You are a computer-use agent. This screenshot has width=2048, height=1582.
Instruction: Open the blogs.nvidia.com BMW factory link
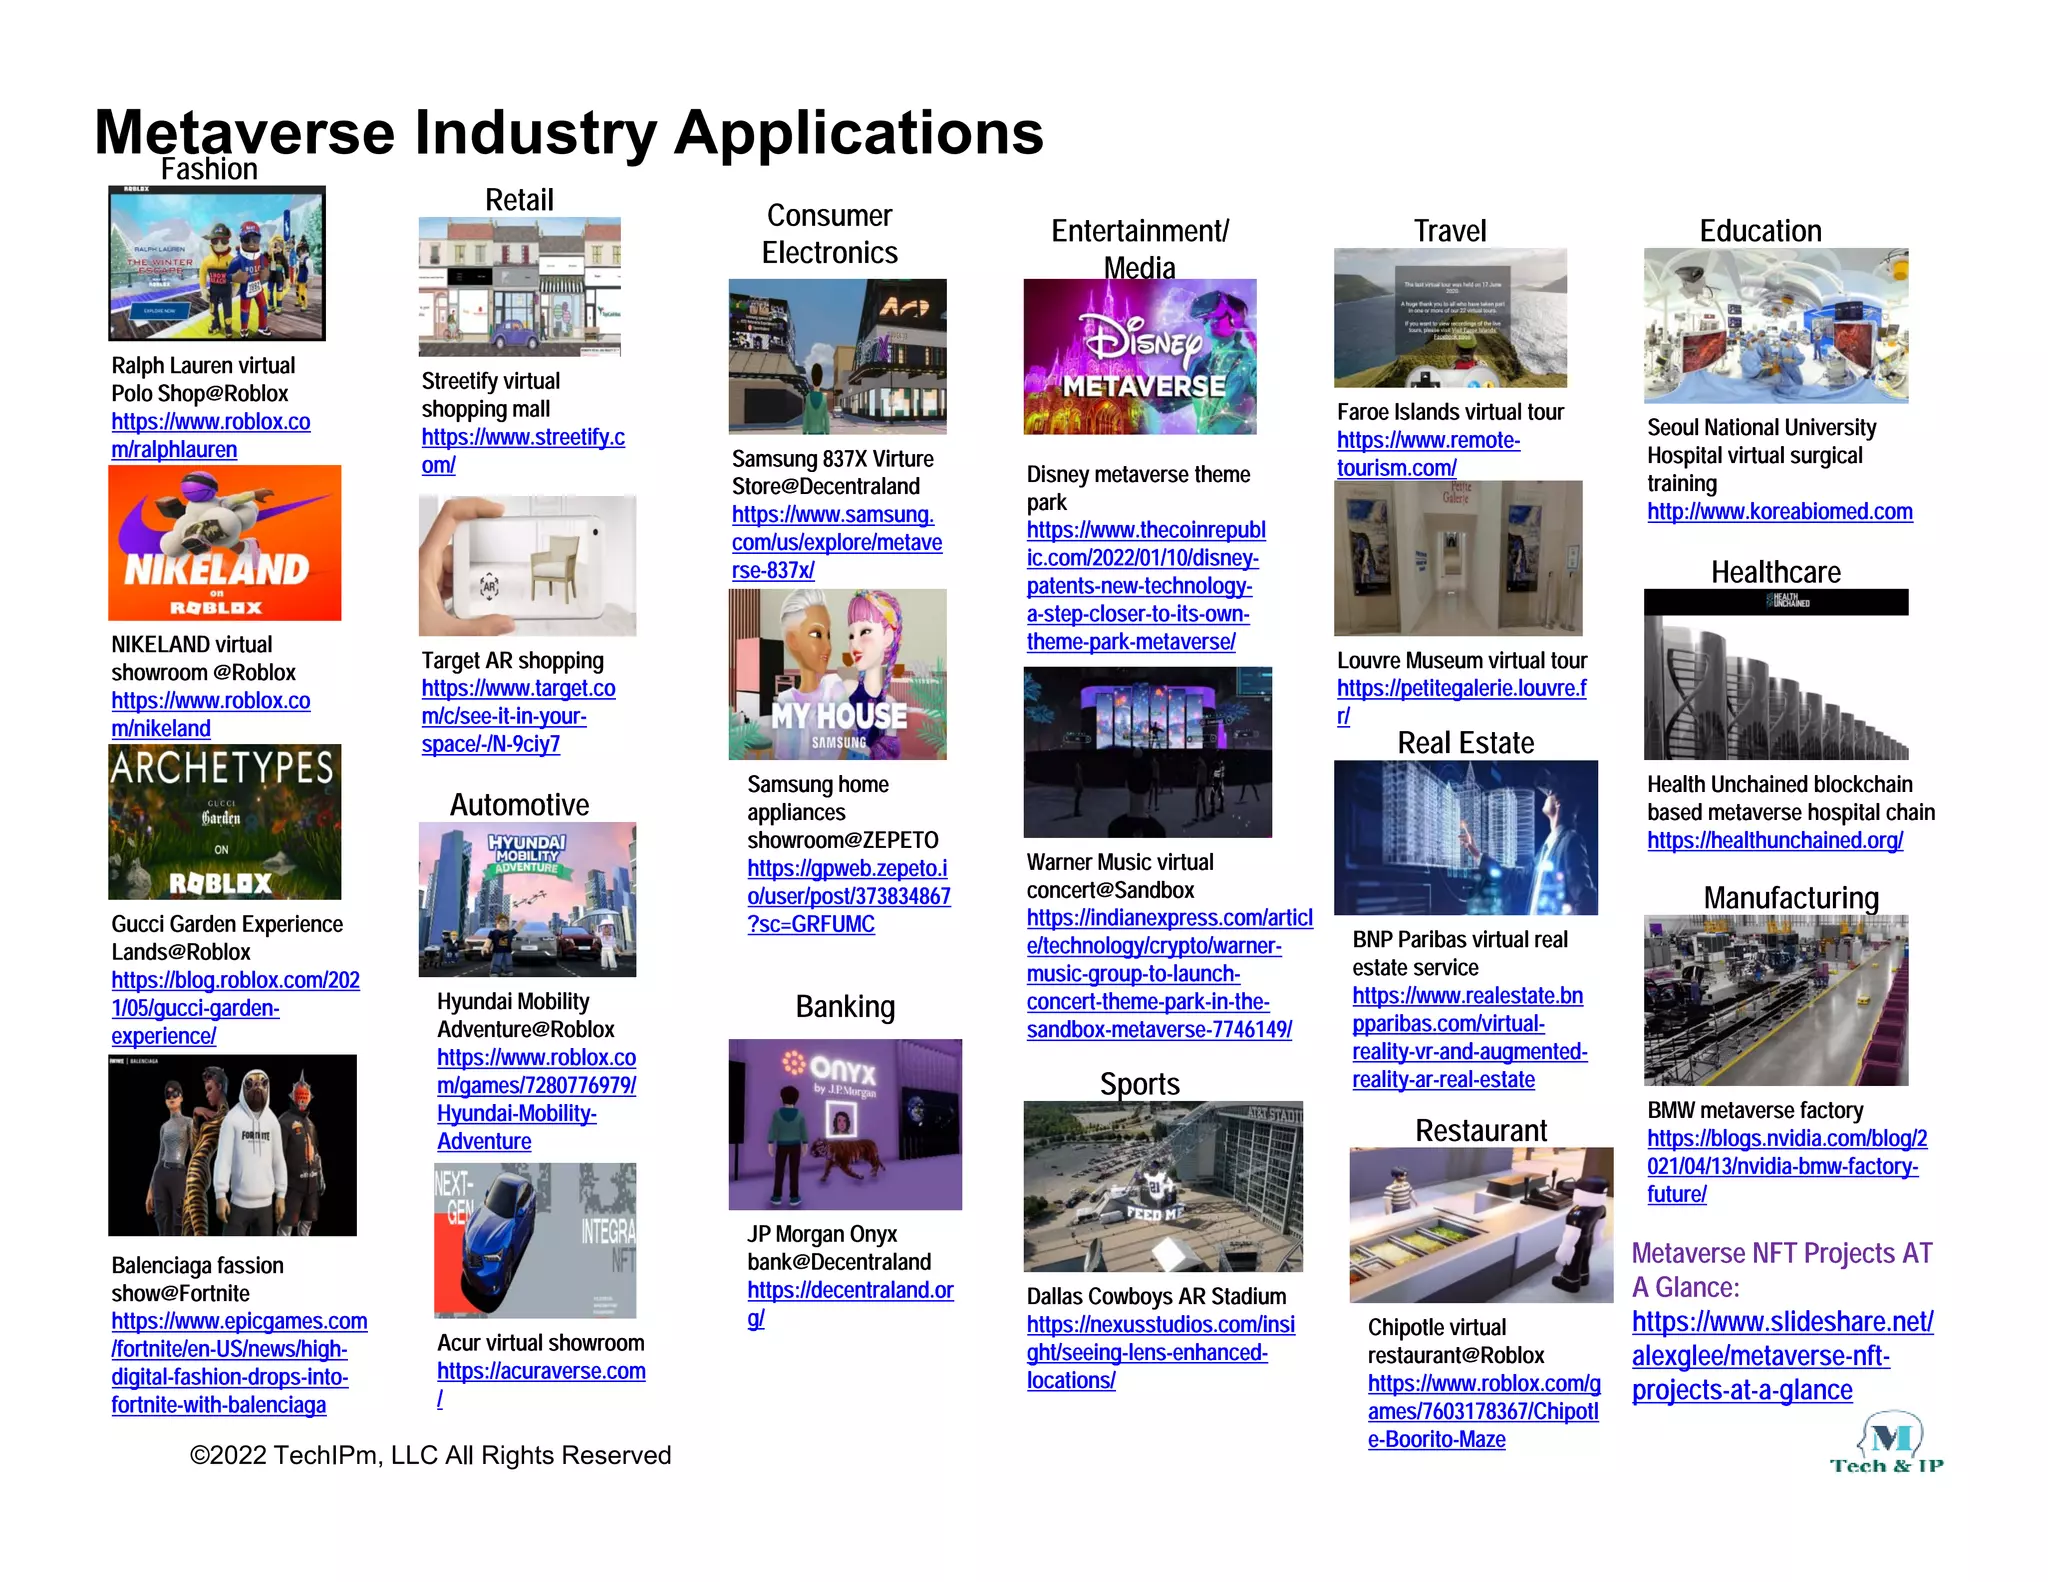[1788, 1166]
